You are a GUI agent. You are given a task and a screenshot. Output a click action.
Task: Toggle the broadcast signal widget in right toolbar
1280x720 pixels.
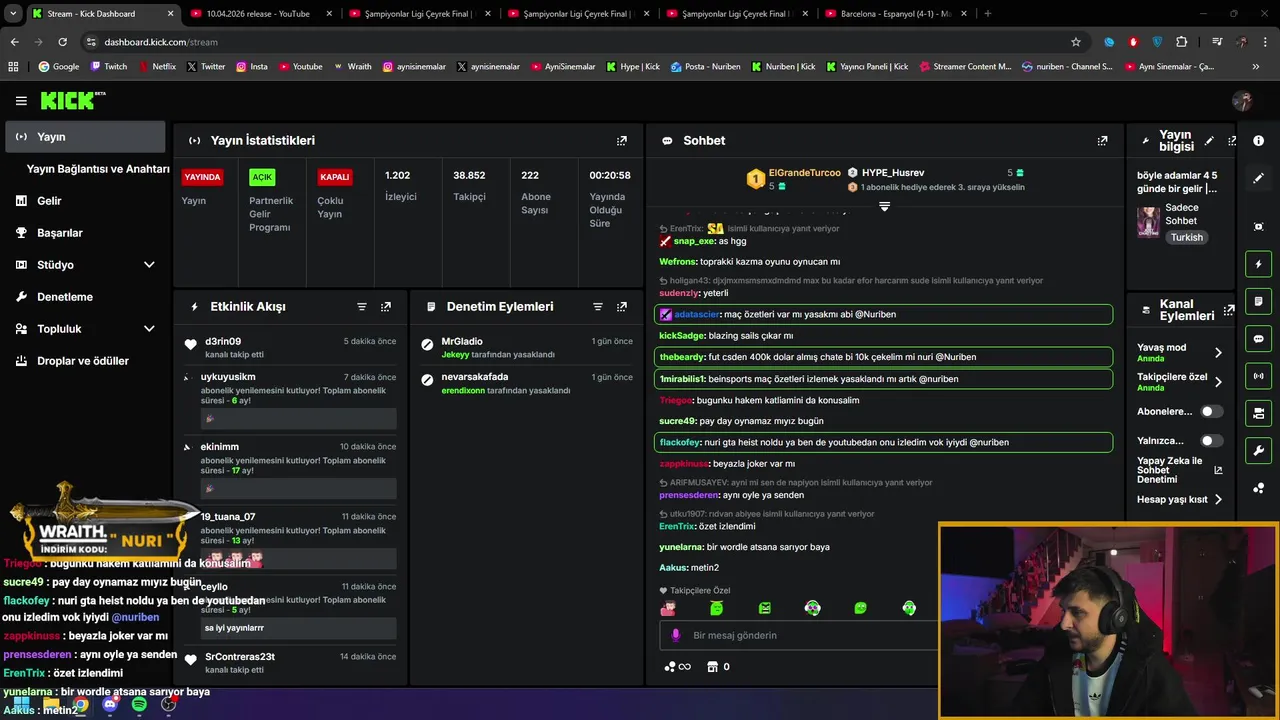(1258, 376)
